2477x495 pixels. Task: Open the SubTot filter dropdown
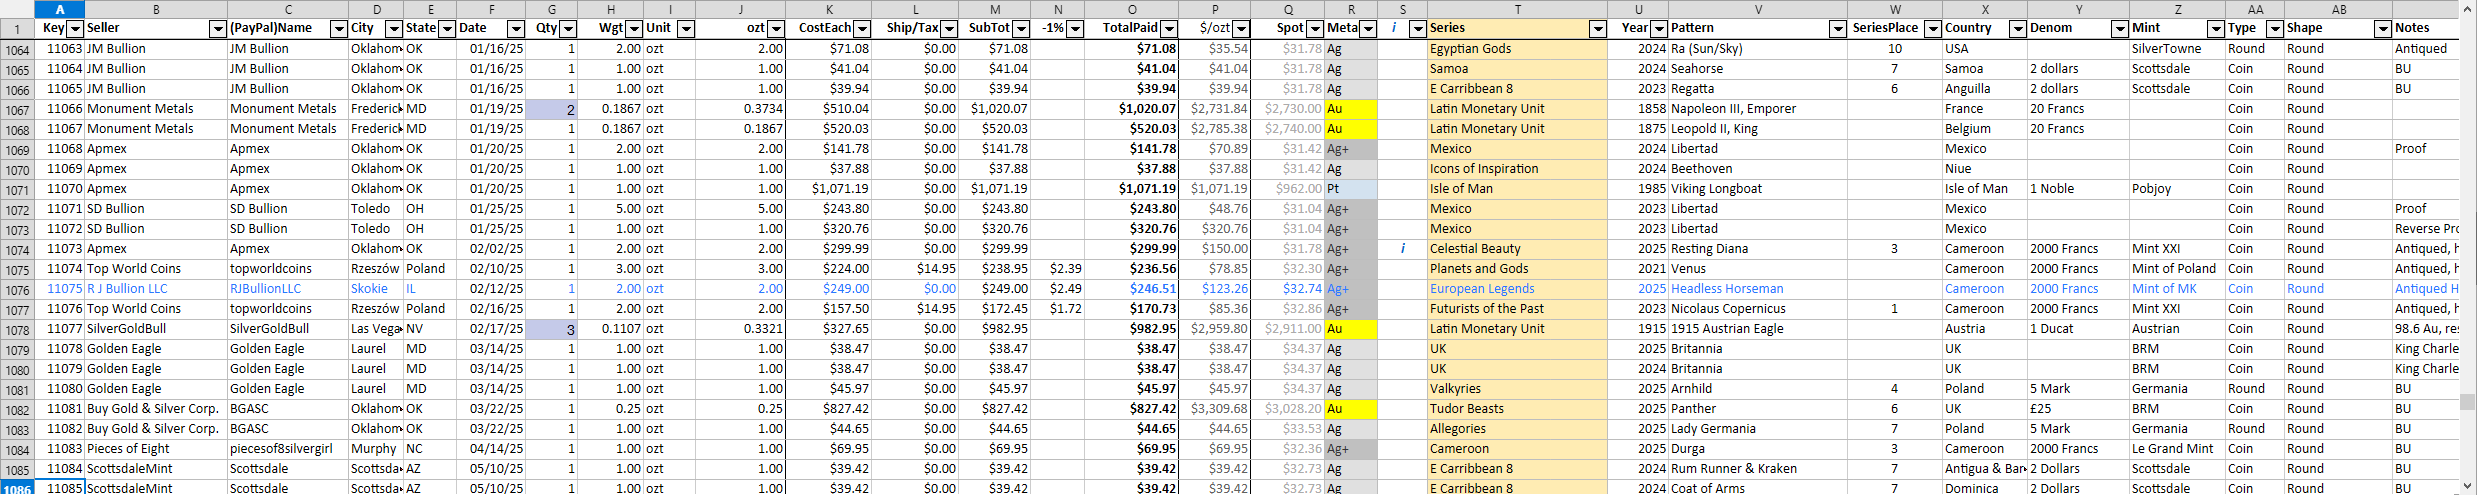[x=1022, y=29]
